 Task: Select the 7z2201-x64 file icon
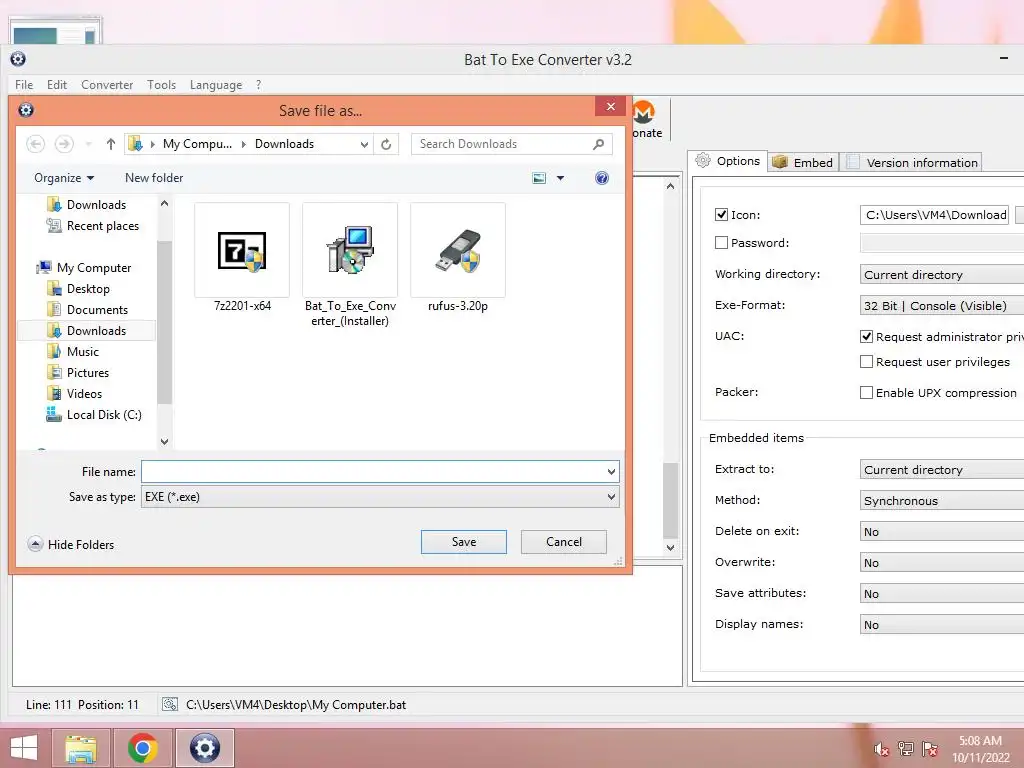click(242, 251)
